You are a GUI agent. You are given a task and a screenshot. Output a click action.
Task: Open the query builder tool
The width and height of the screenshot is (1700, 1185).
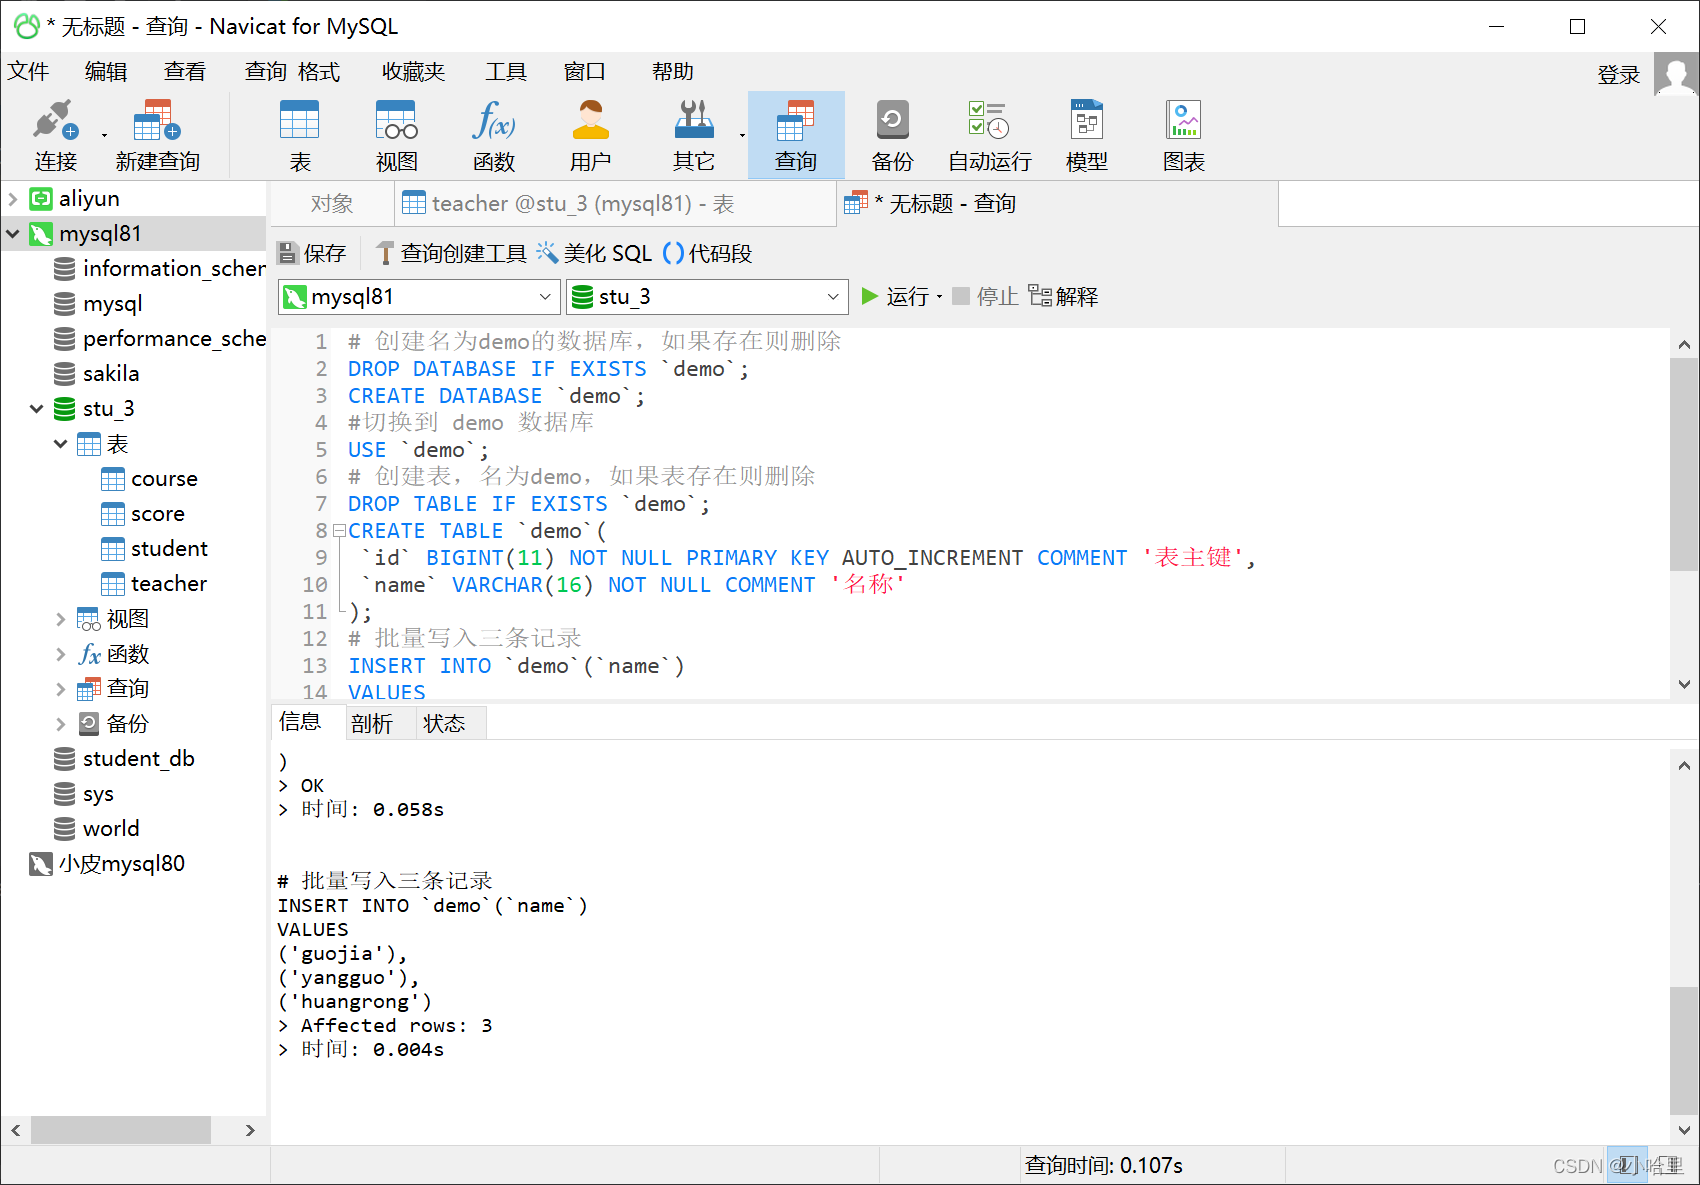click(x=452, y=253)
